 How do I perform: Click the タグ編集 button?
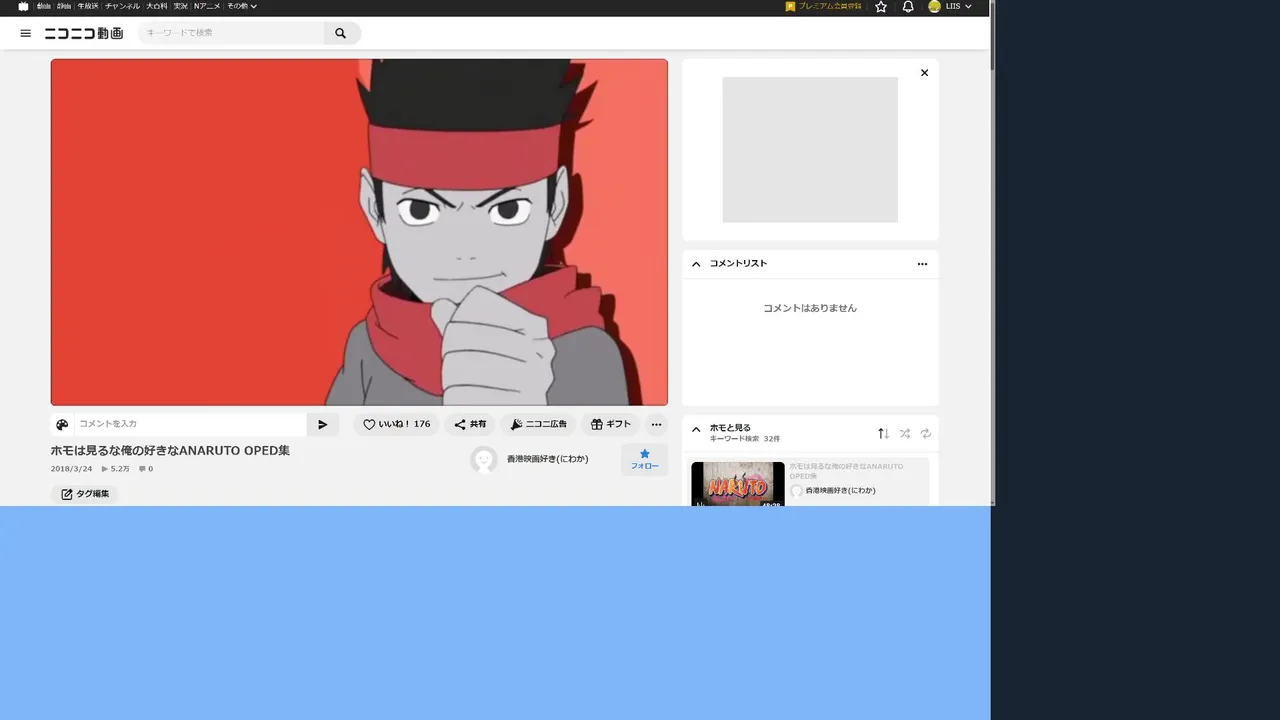85,494
